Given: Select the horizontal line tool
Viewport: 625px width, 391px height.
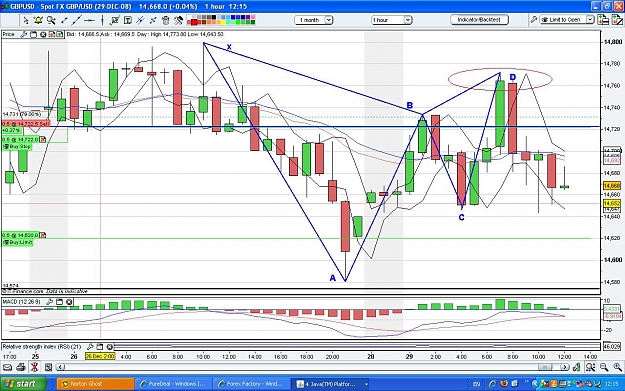Looking at the screenshot, I should coord(89,20).
